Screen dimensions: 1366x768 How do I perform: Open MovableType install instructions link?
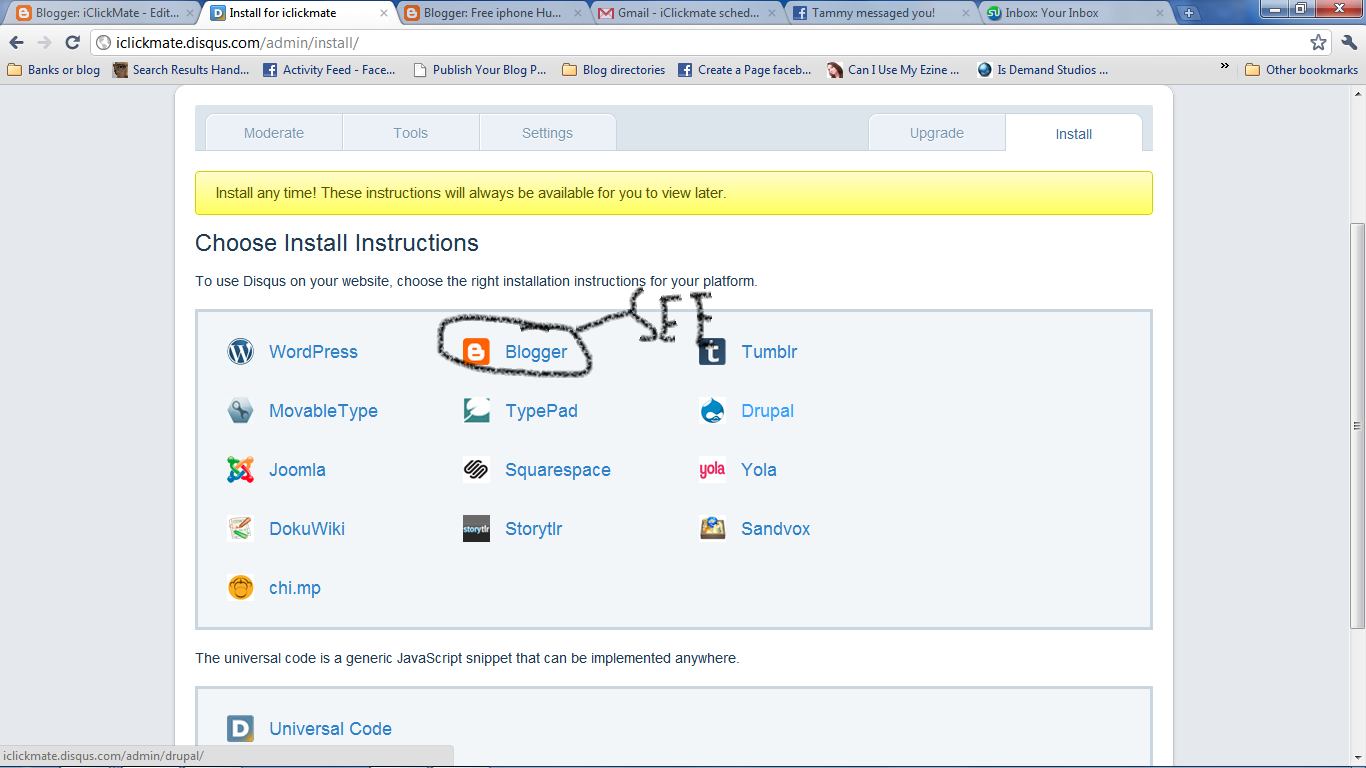pos(323,411)
